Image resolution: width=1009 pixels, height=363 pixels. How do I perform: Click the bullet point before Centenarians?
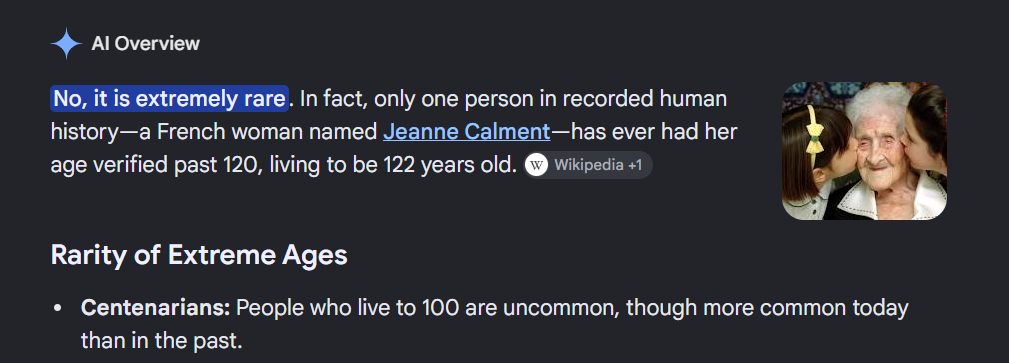(x=58, y=309)
